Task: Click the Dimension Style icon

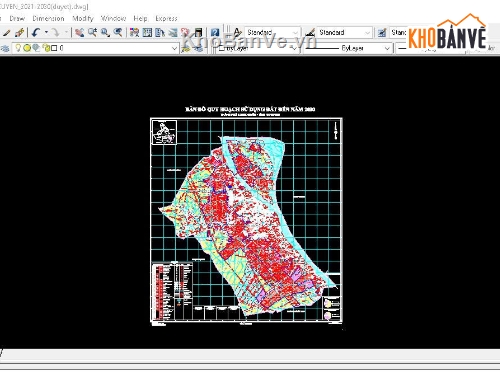Action: point(310,32)
